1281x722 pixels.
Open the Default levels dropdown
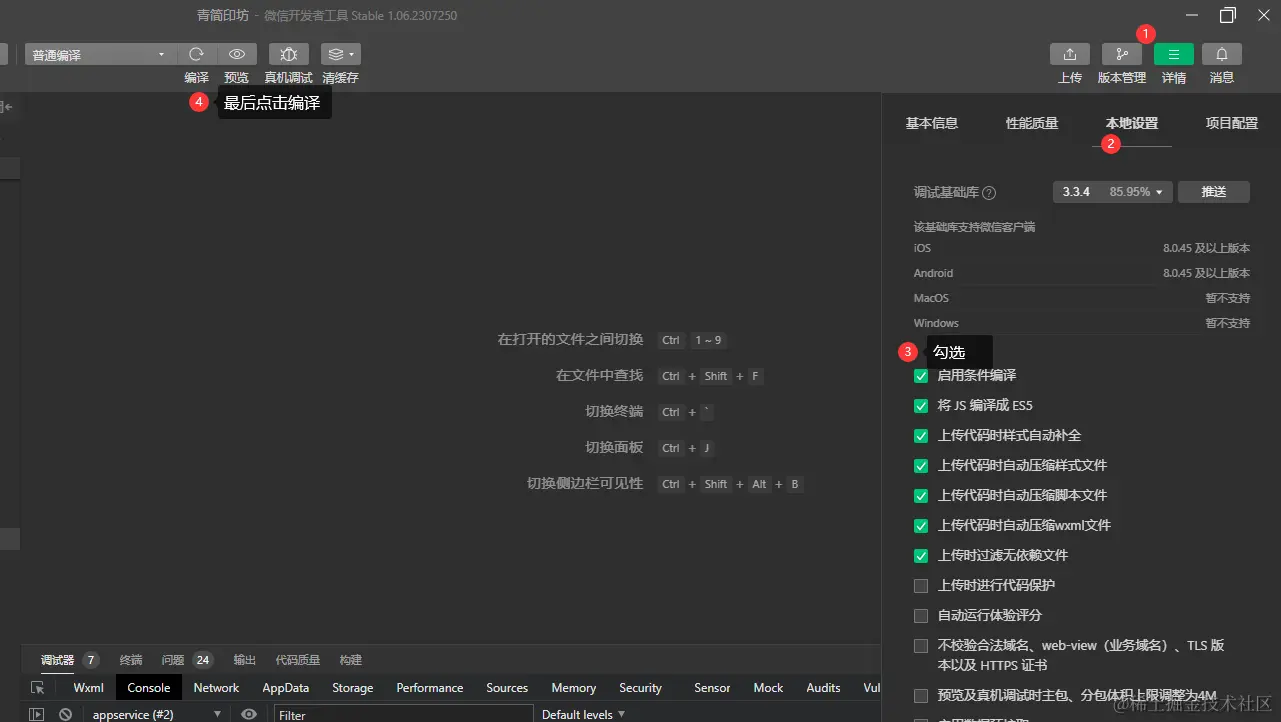pos(583,714)
